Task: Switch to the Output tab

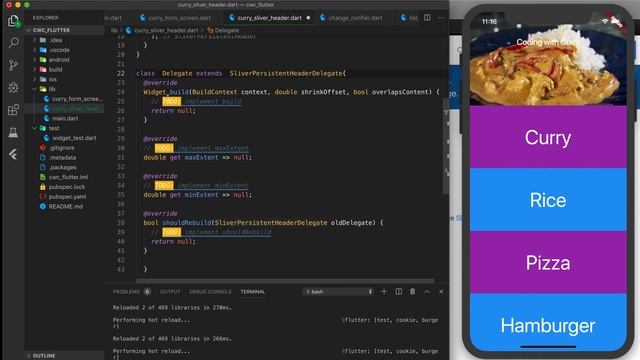Action: (170, 291)
